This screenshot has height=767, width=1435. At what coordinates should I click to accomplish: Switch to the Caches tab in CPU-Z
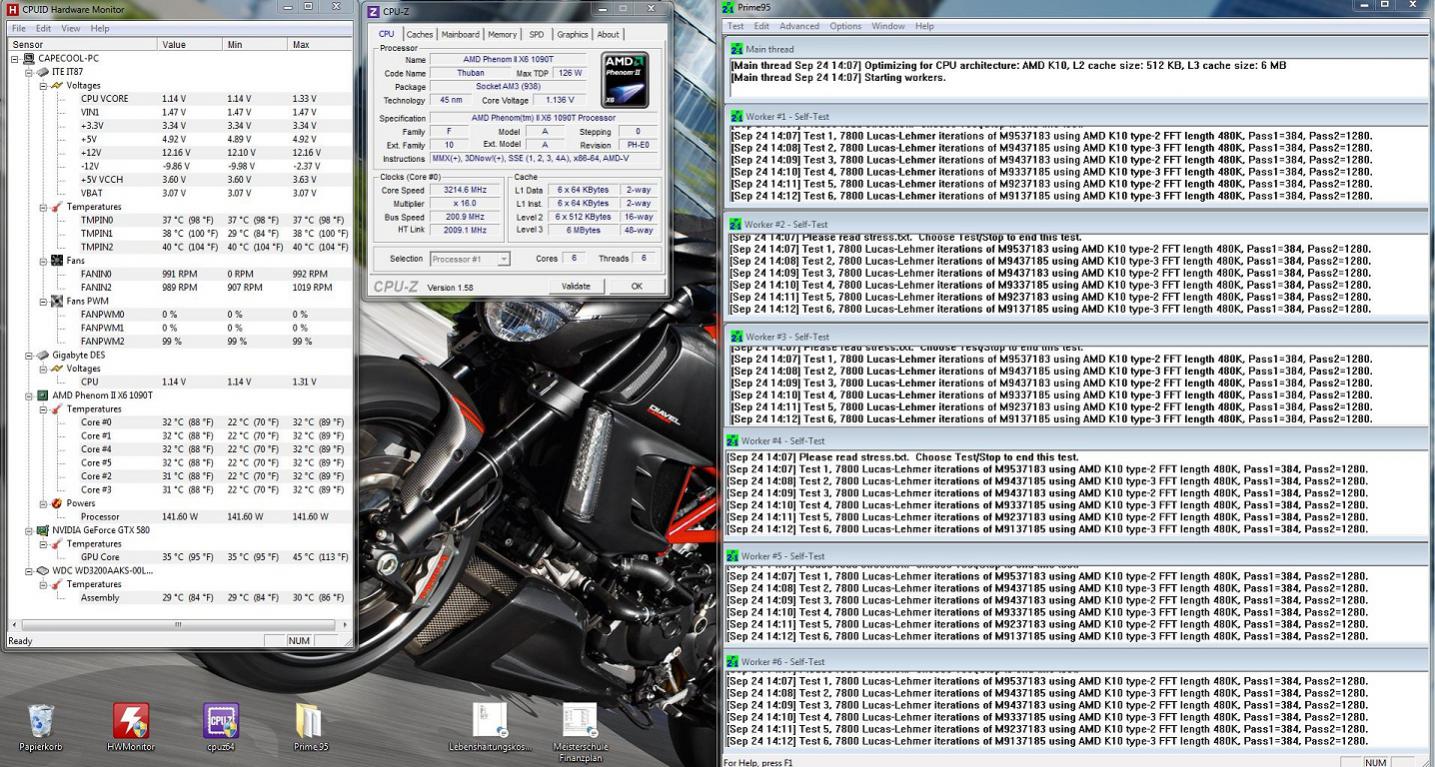pyautogui.click(x=420, y=34)
